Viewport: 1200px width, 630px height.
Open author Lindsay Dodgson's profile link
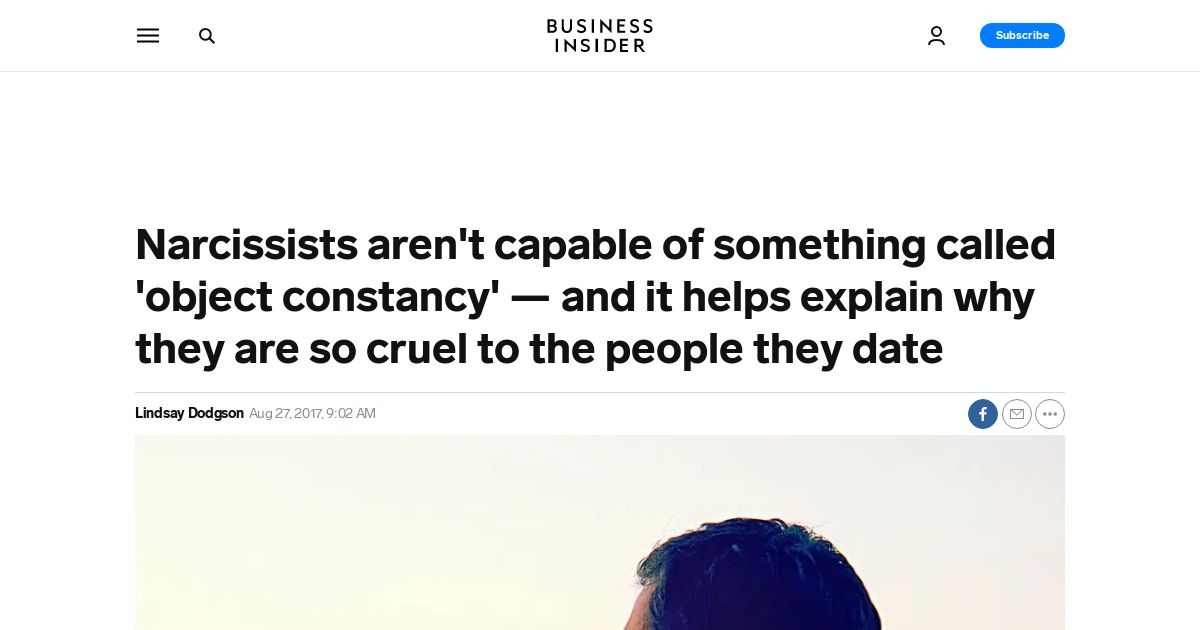(x=189, y=413)
